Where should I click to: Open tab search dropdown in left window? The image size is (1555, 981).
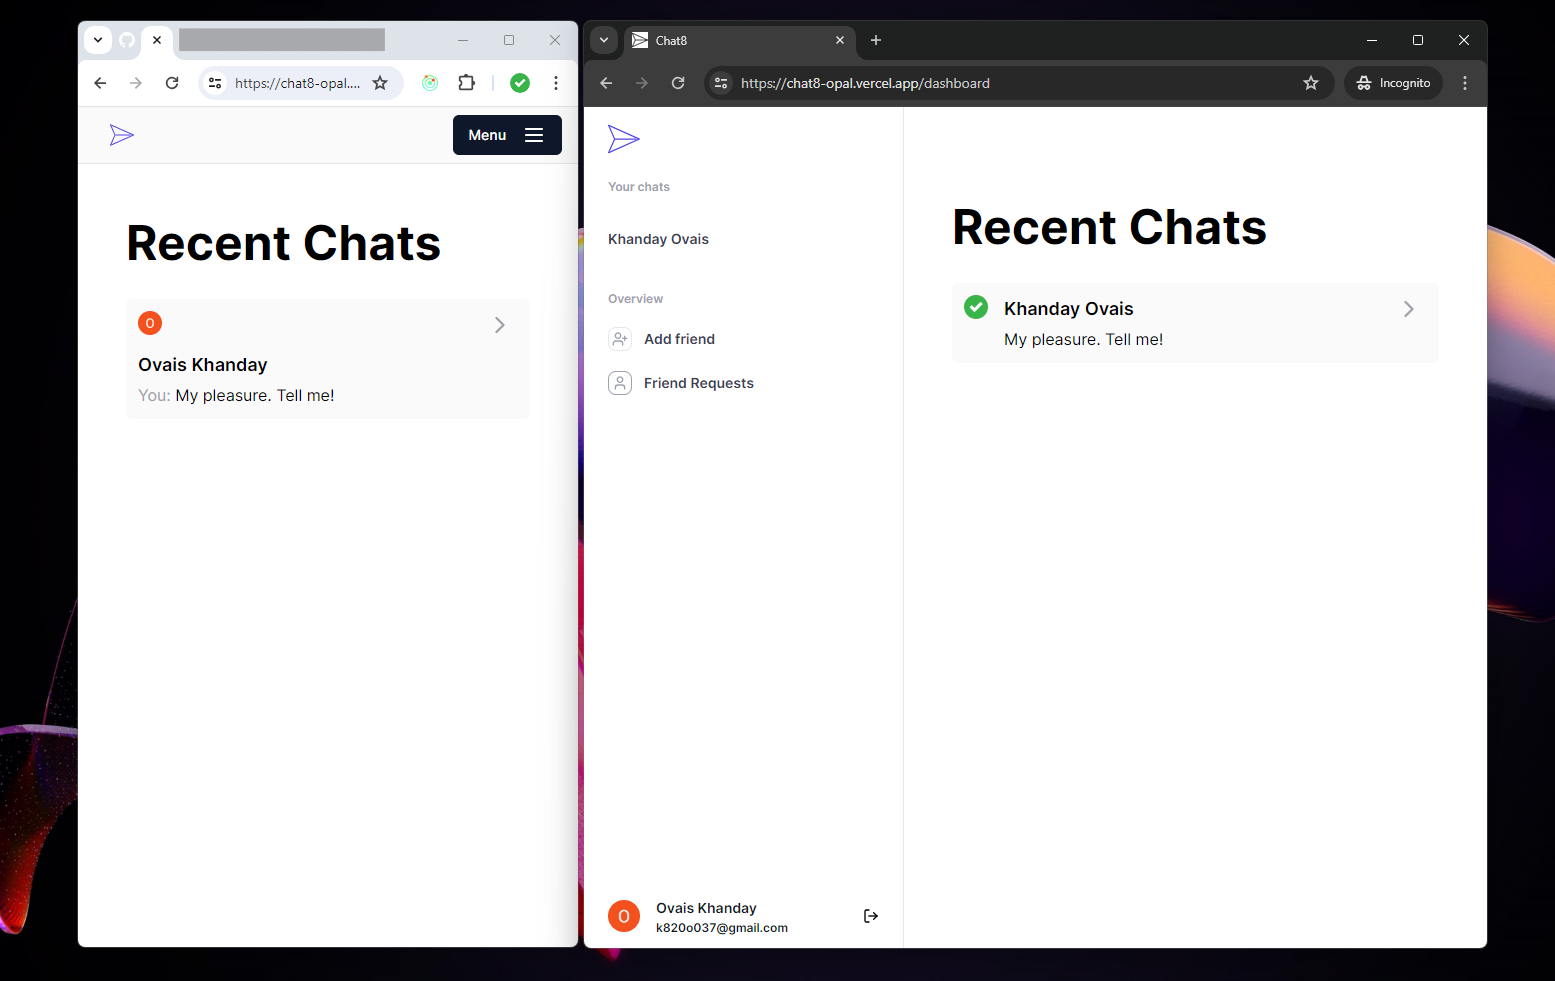pyautogui.click(x=98, y=40)
